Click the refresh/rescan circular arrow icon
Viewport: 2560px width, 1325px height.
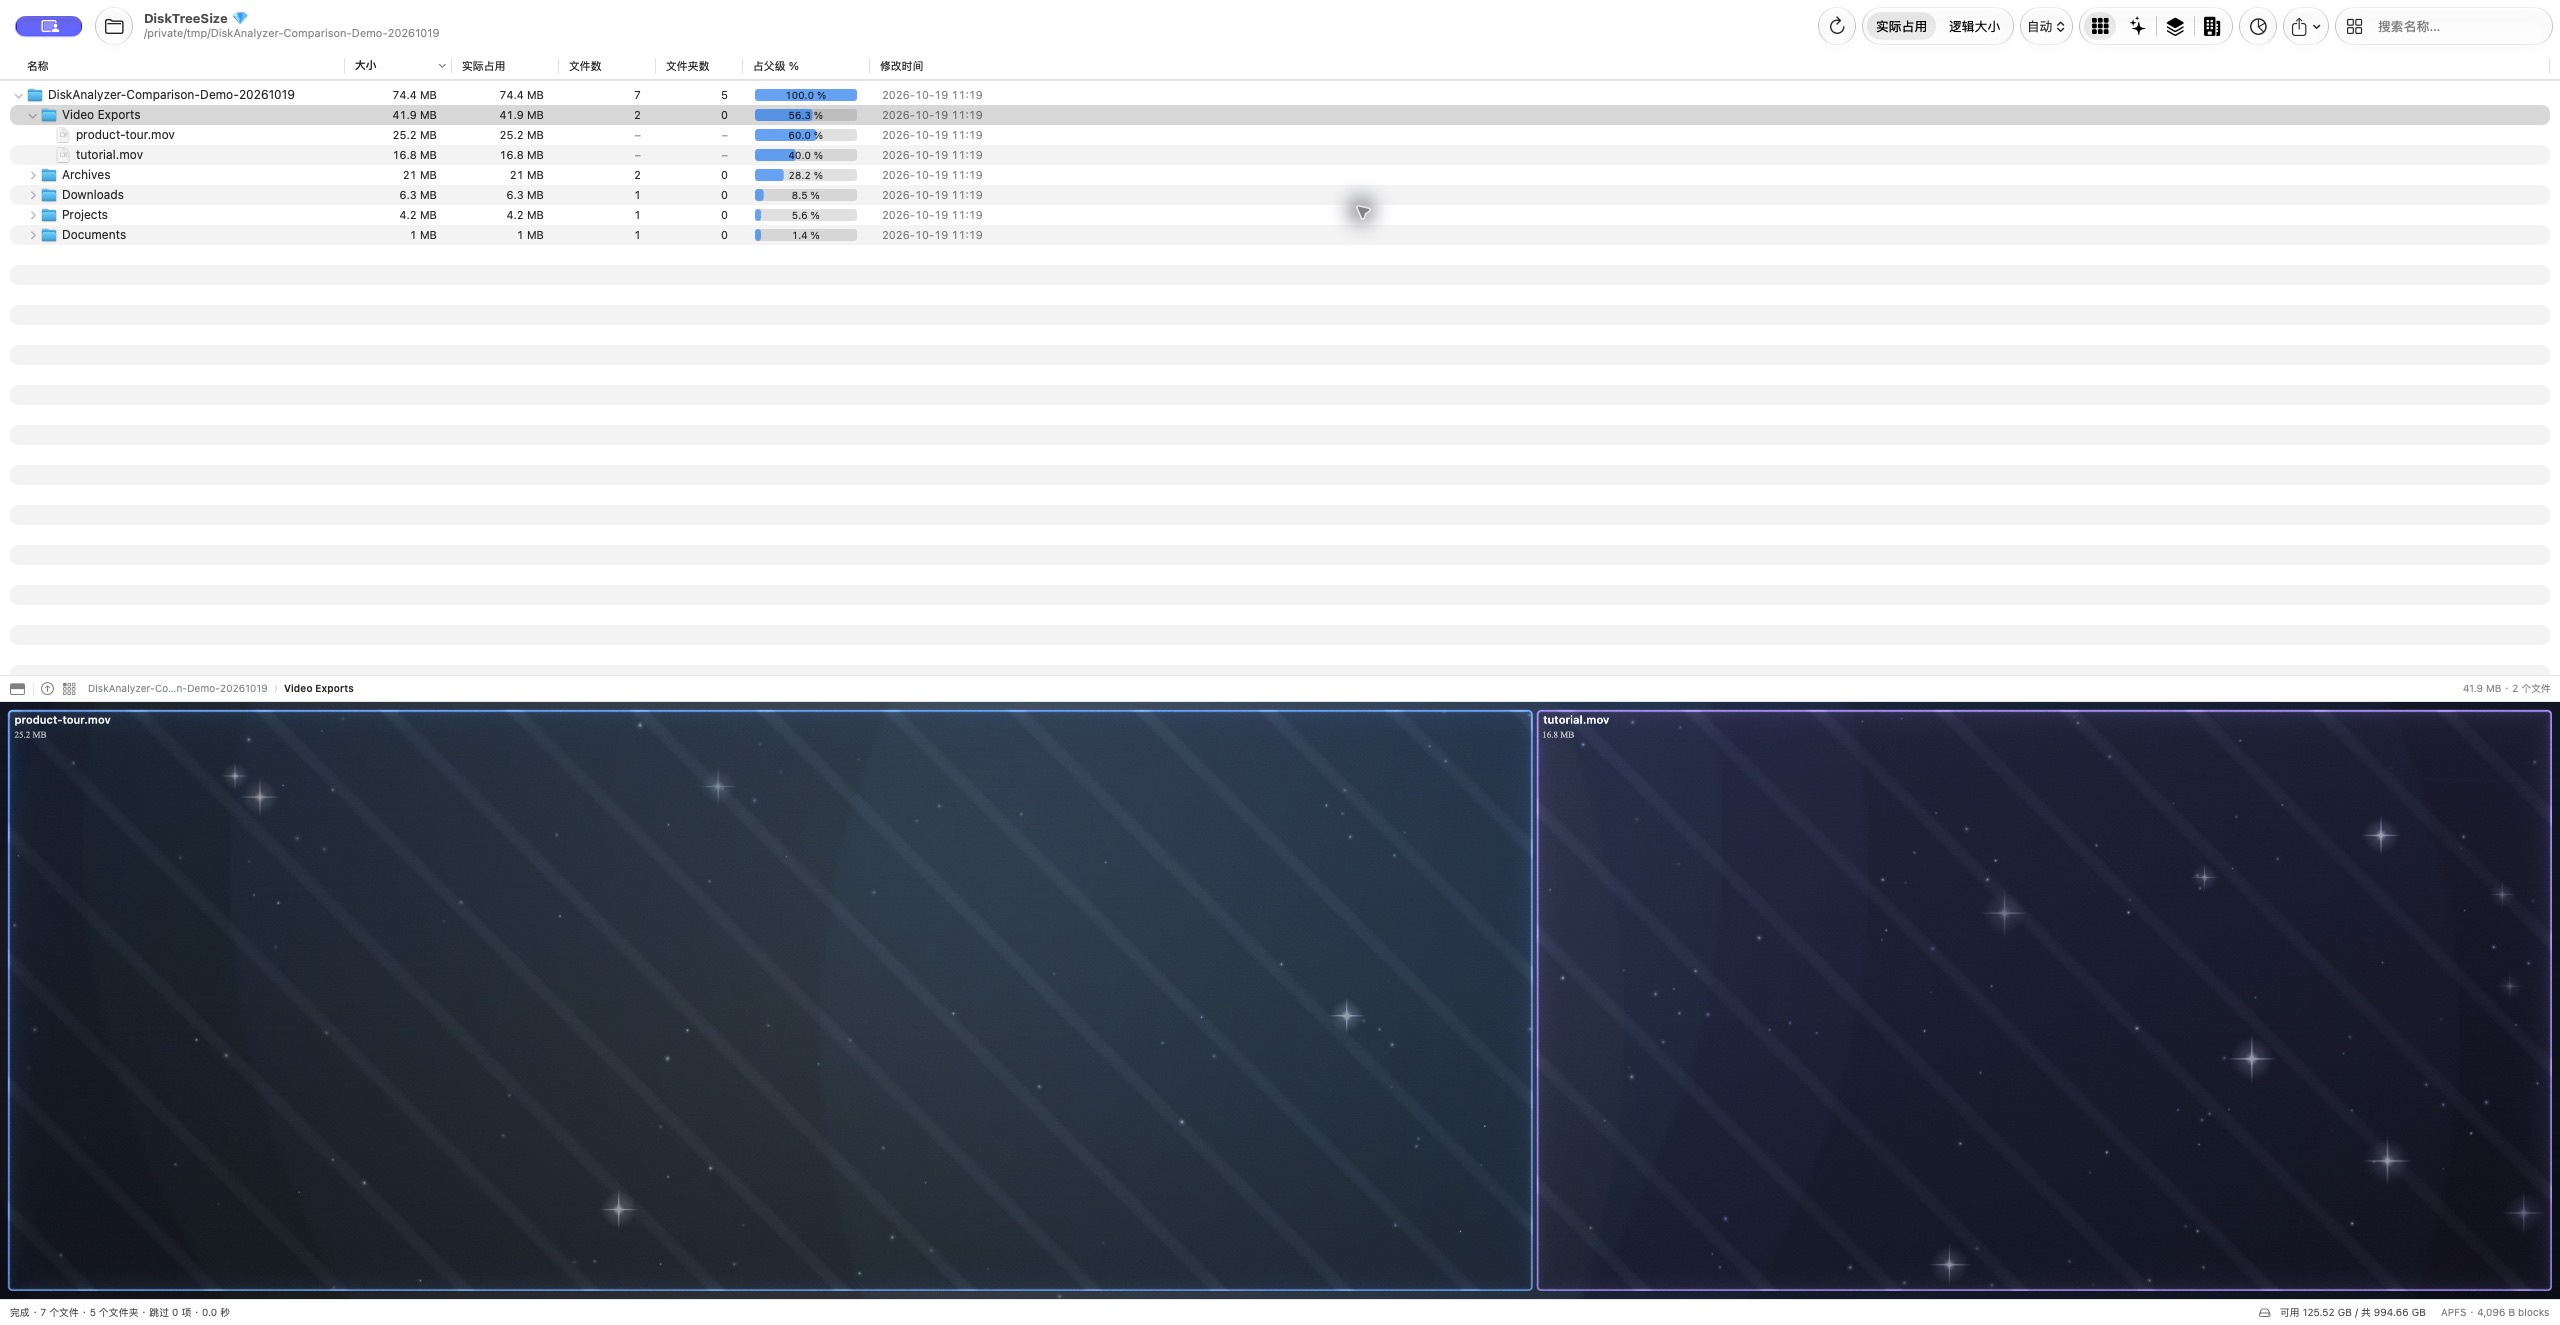1836,27
